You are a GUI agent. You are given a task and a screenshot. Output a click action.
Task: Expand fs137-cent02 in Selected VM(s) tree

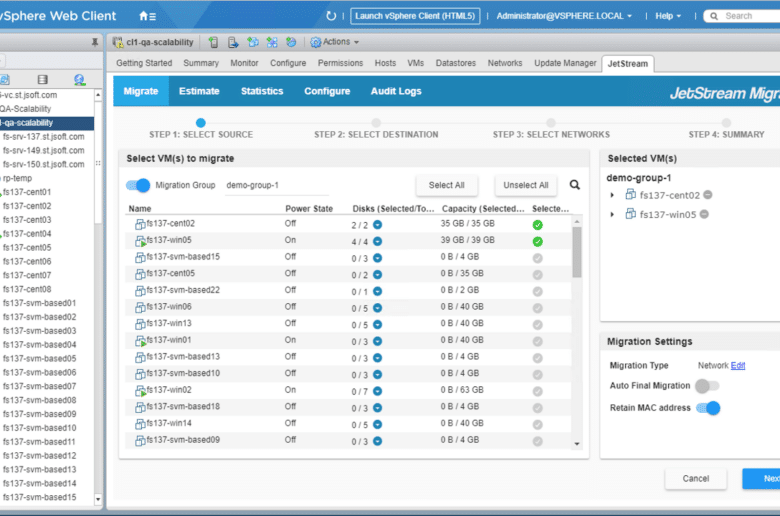point(612,195)
